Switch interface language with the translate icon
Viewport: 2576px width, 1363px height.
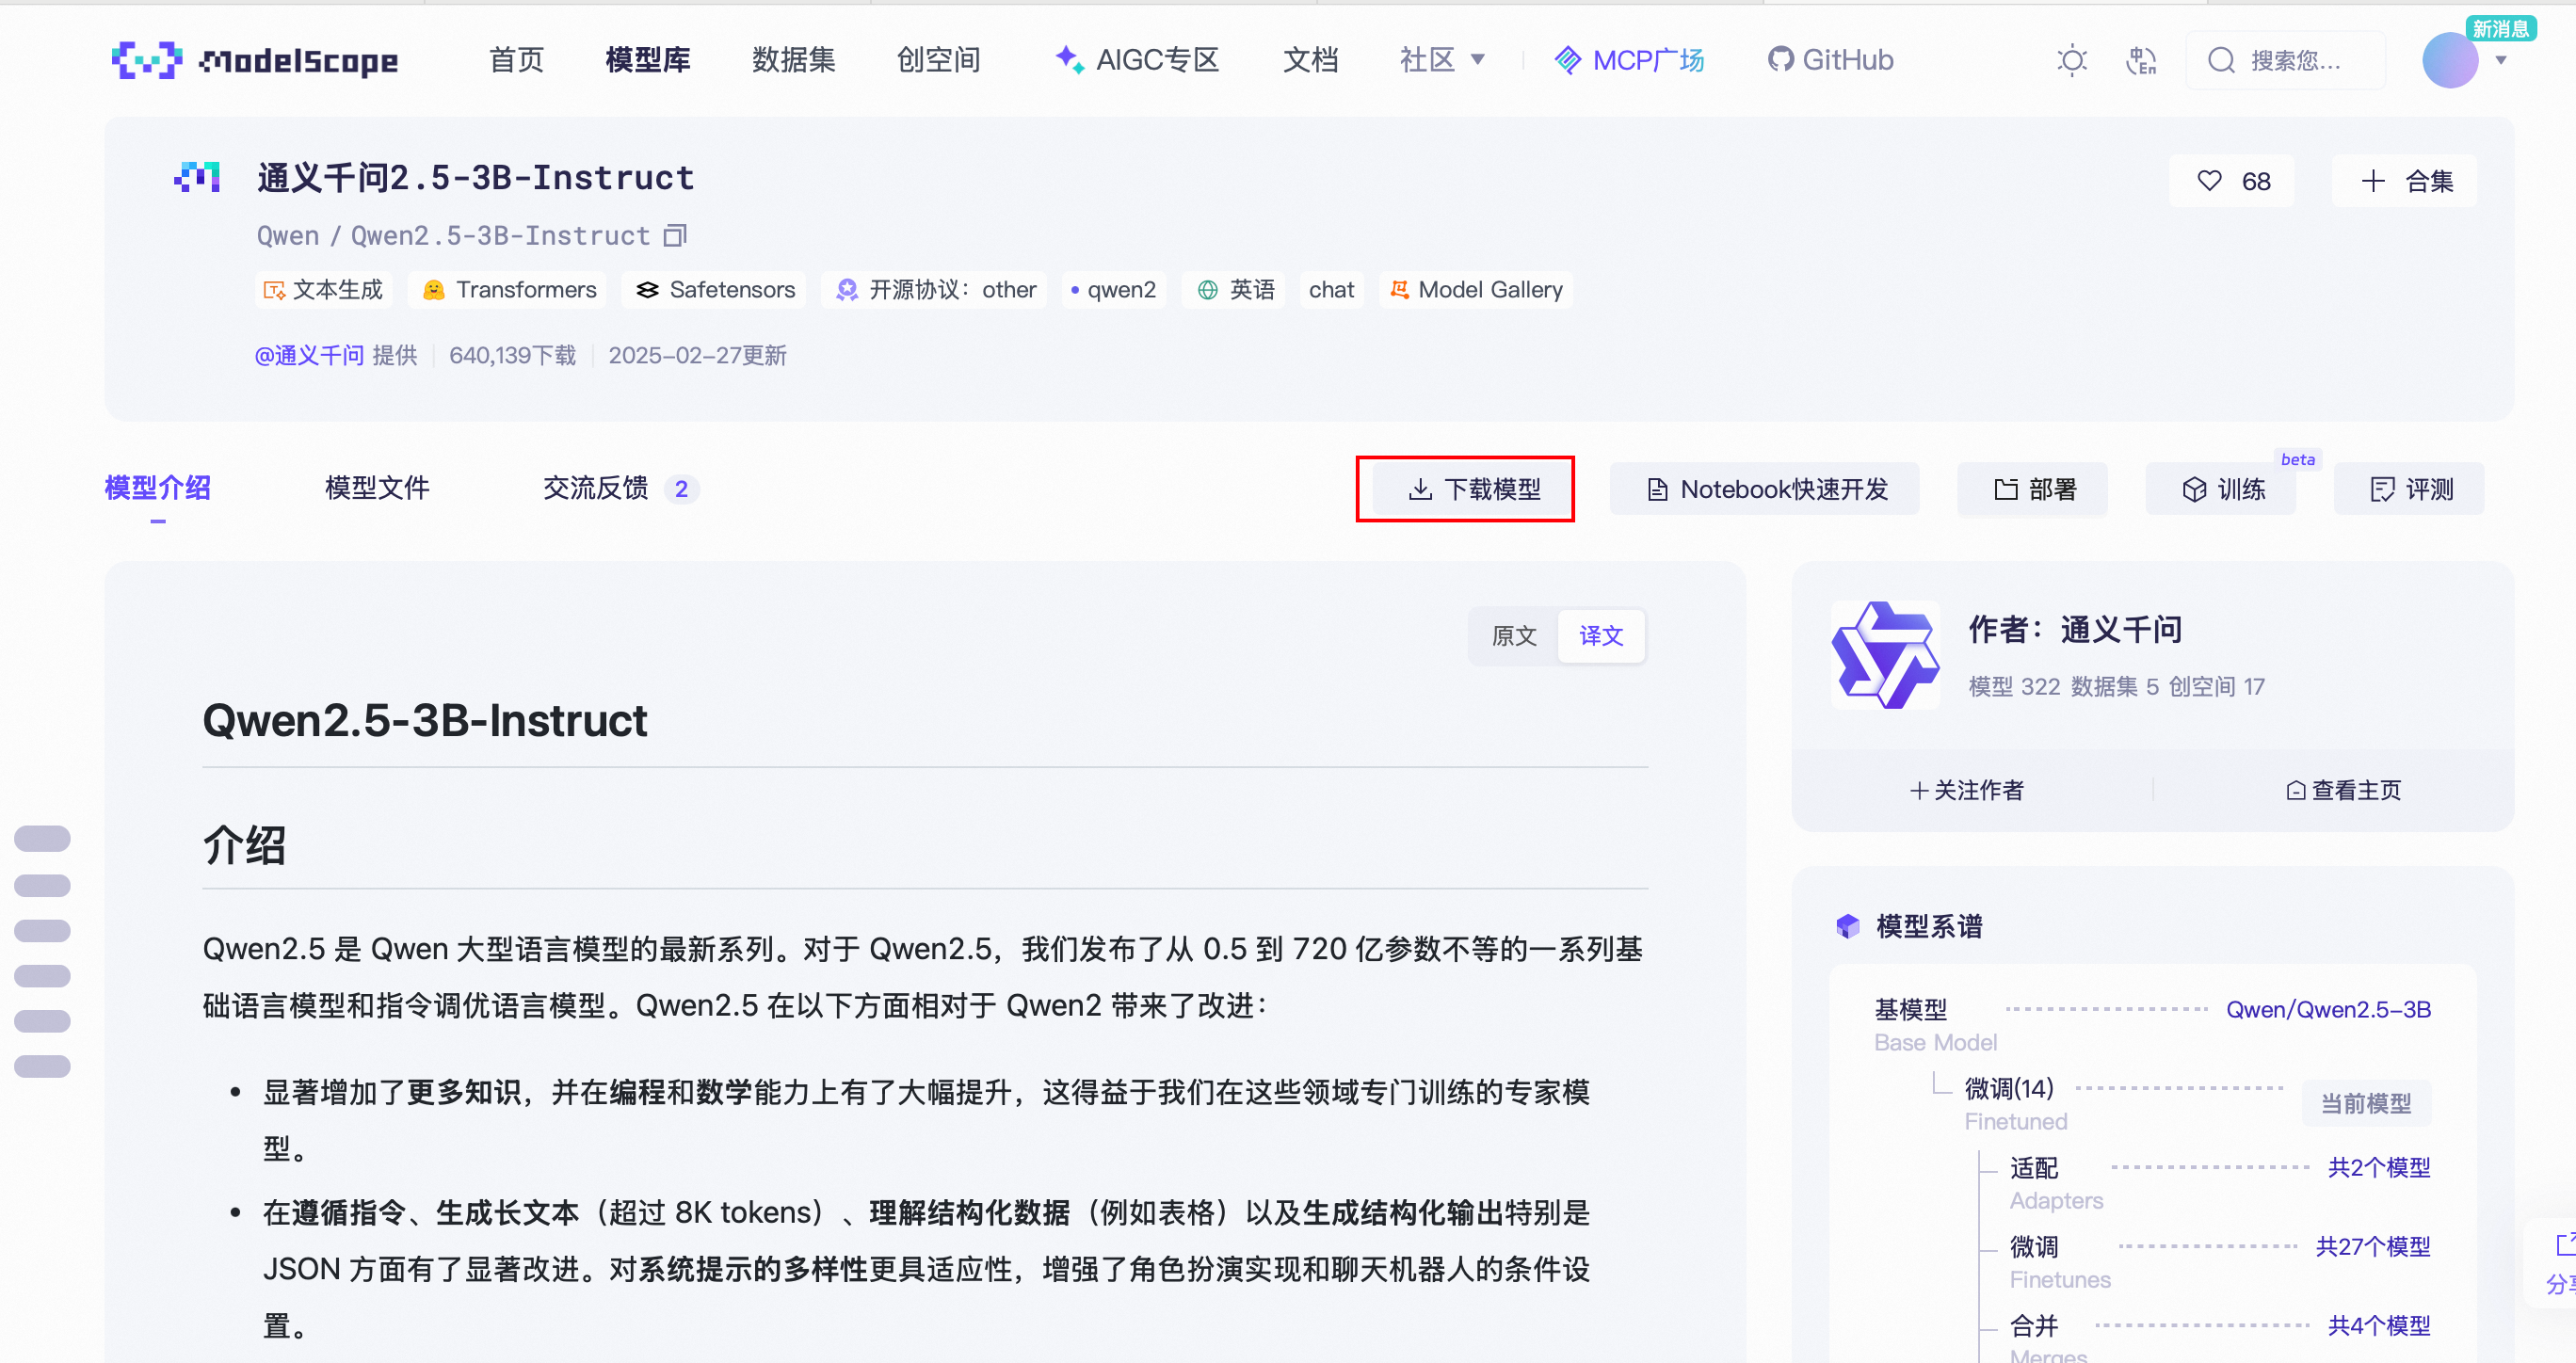(x=2141, y=61)
